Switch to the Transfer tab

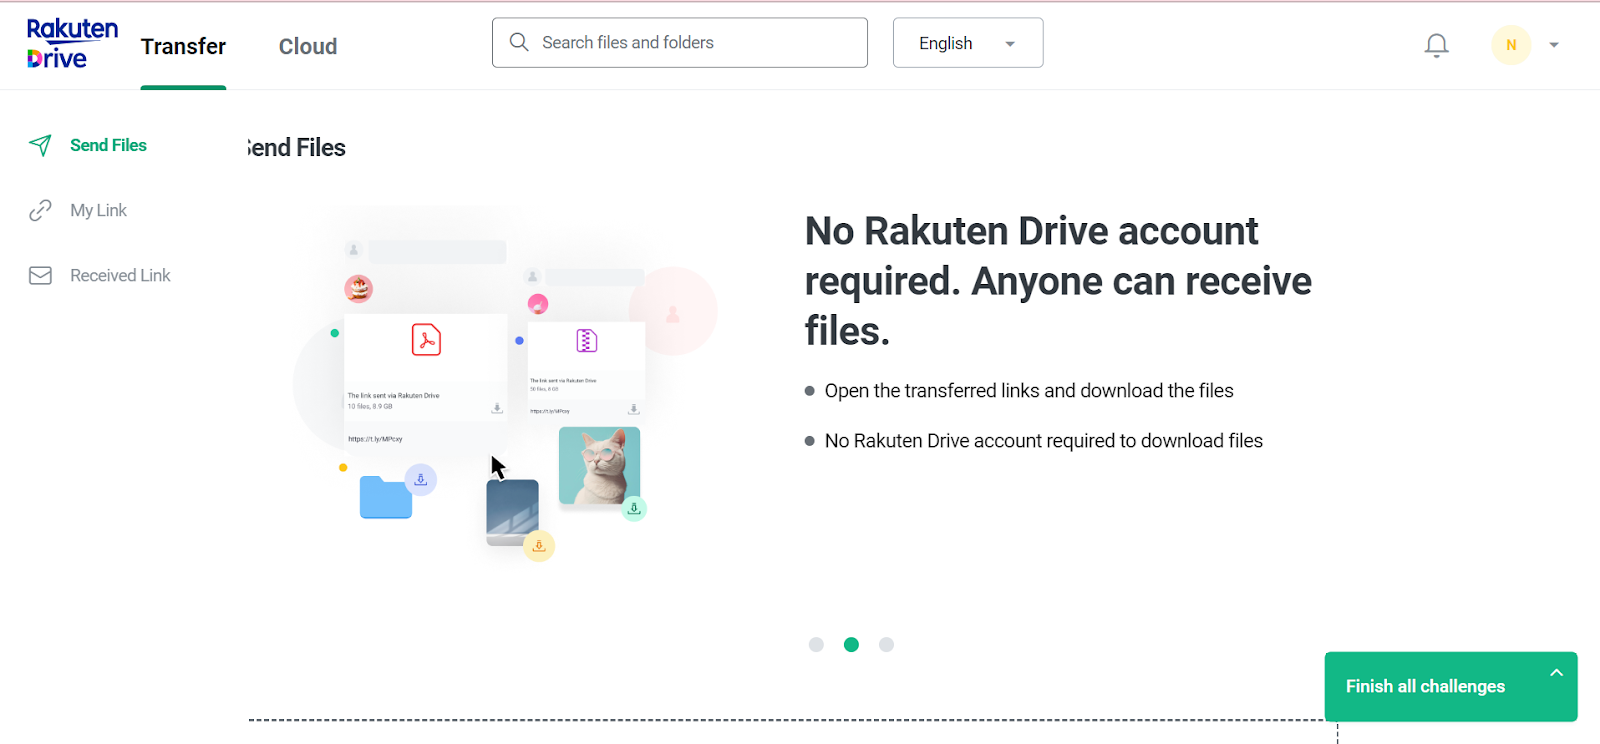pos(183,46)
